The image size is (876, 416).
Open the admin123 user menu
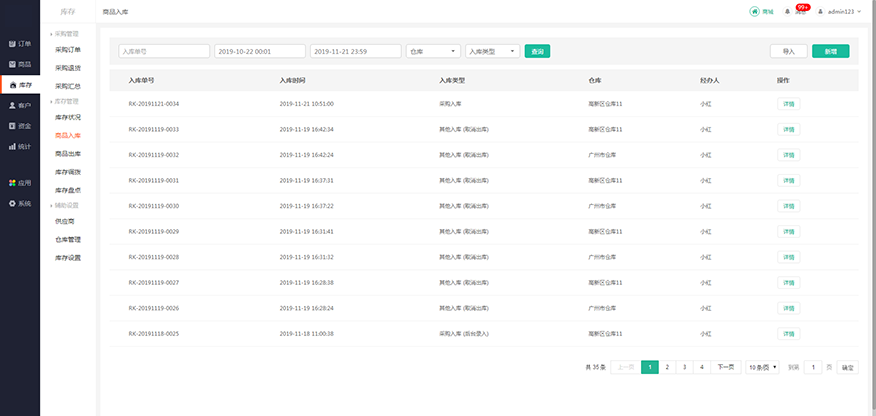pos(839,11)
